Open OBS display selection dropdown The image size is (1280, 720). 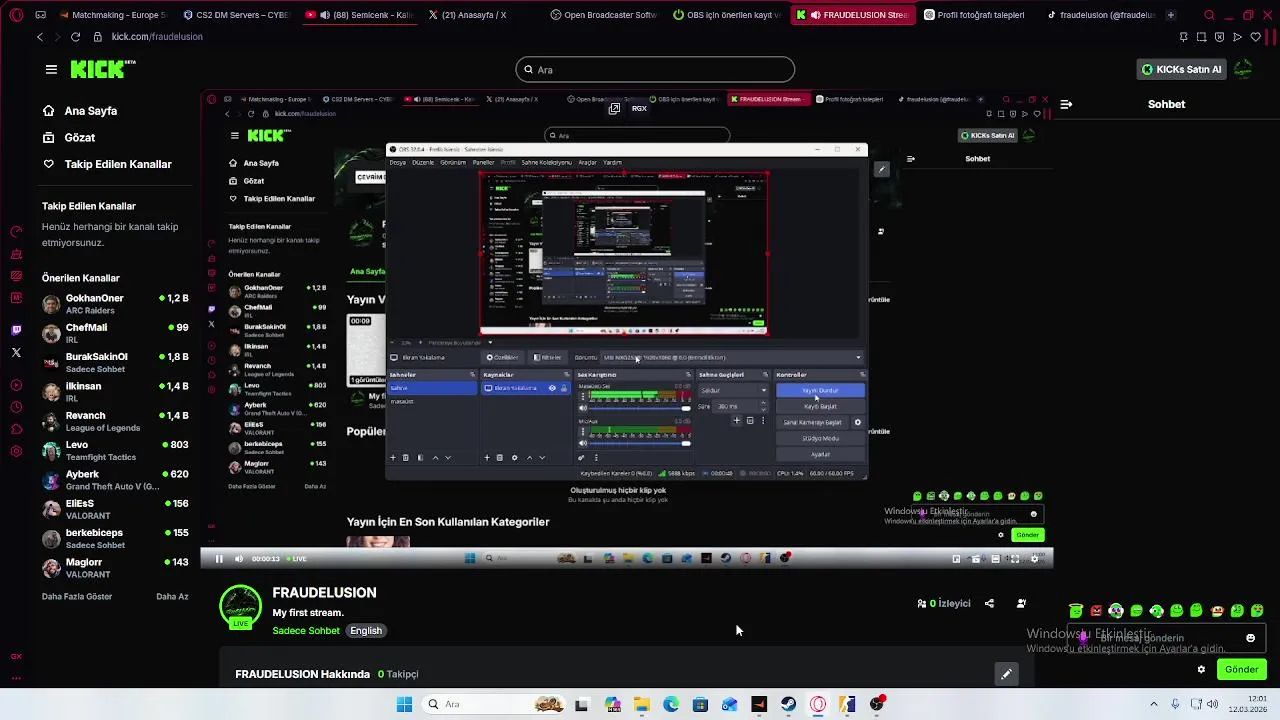tap(731, 357)
